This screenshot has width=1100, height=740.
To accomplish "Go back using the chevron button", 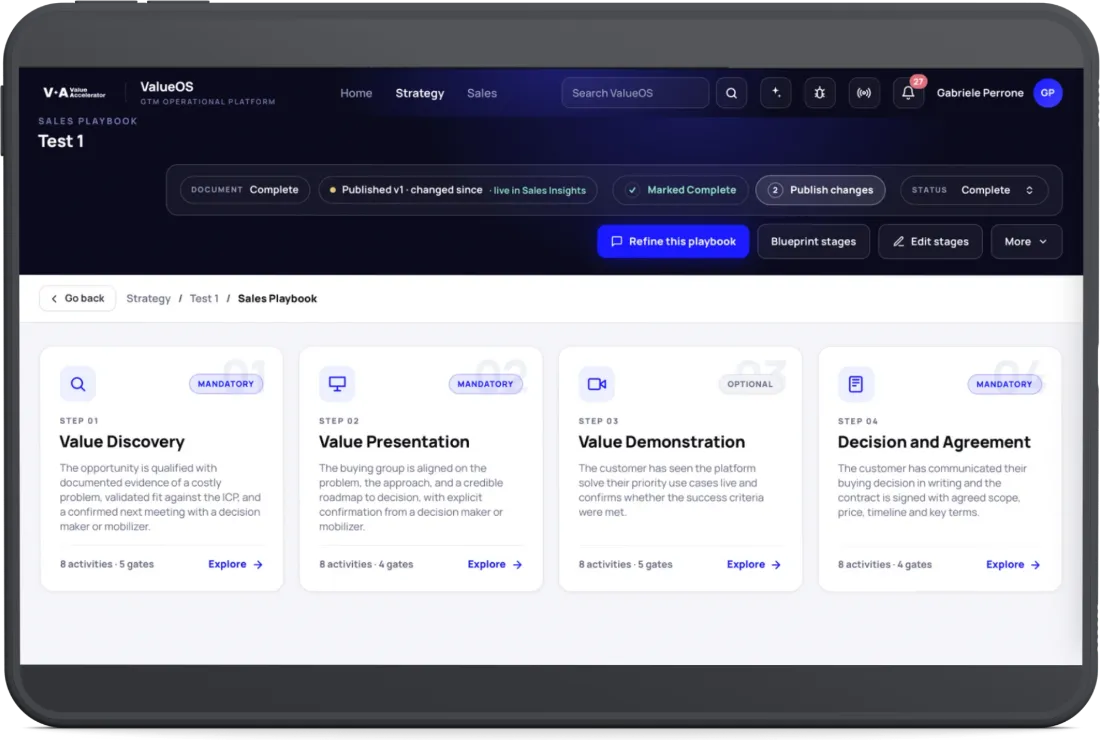I will [77, 298].
